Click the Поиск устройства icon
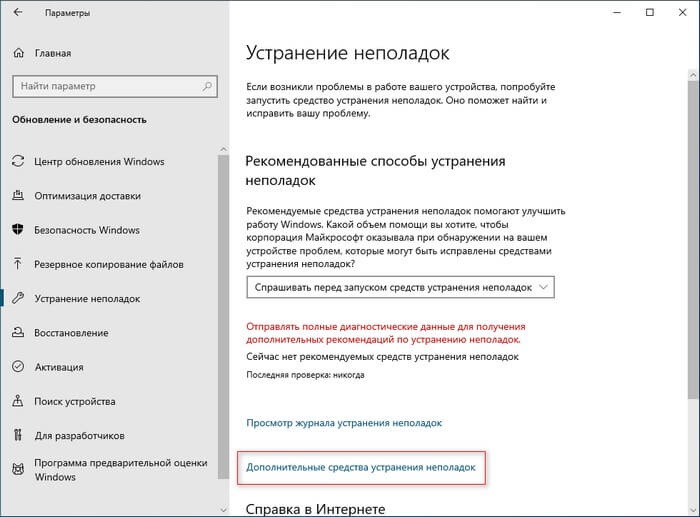Viewport: 700px width, 517px height. [18, 401]
